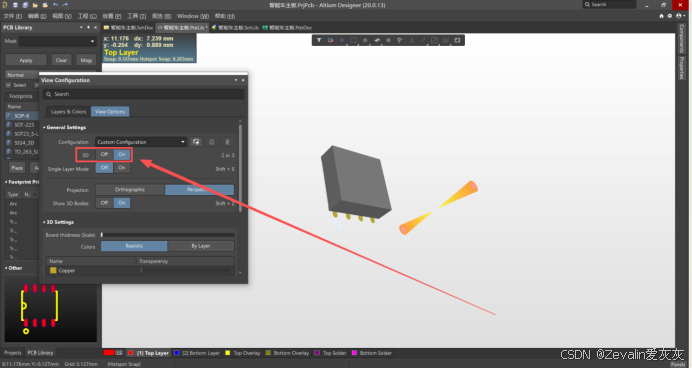Click the Redo arrow icon
The height and width of the screenshot is (369, 692).
(x=65, y=5)
